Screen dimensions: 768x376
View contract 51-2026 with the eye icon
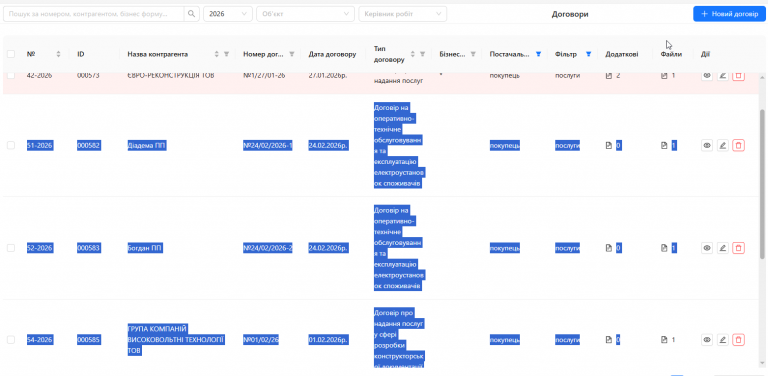707,145
